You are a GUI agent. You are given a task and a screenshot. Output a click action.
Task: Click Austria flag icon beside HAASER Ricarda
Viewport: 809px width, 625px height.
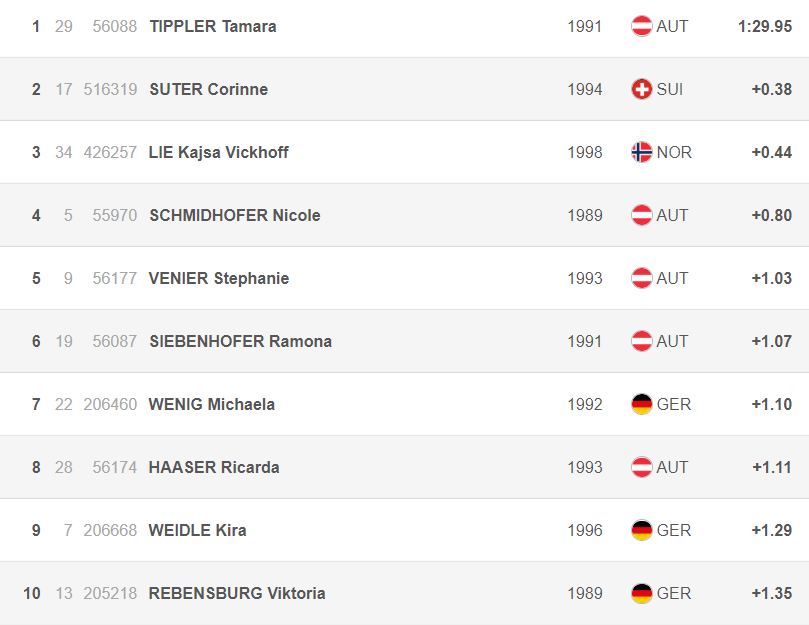click(641, 467)
